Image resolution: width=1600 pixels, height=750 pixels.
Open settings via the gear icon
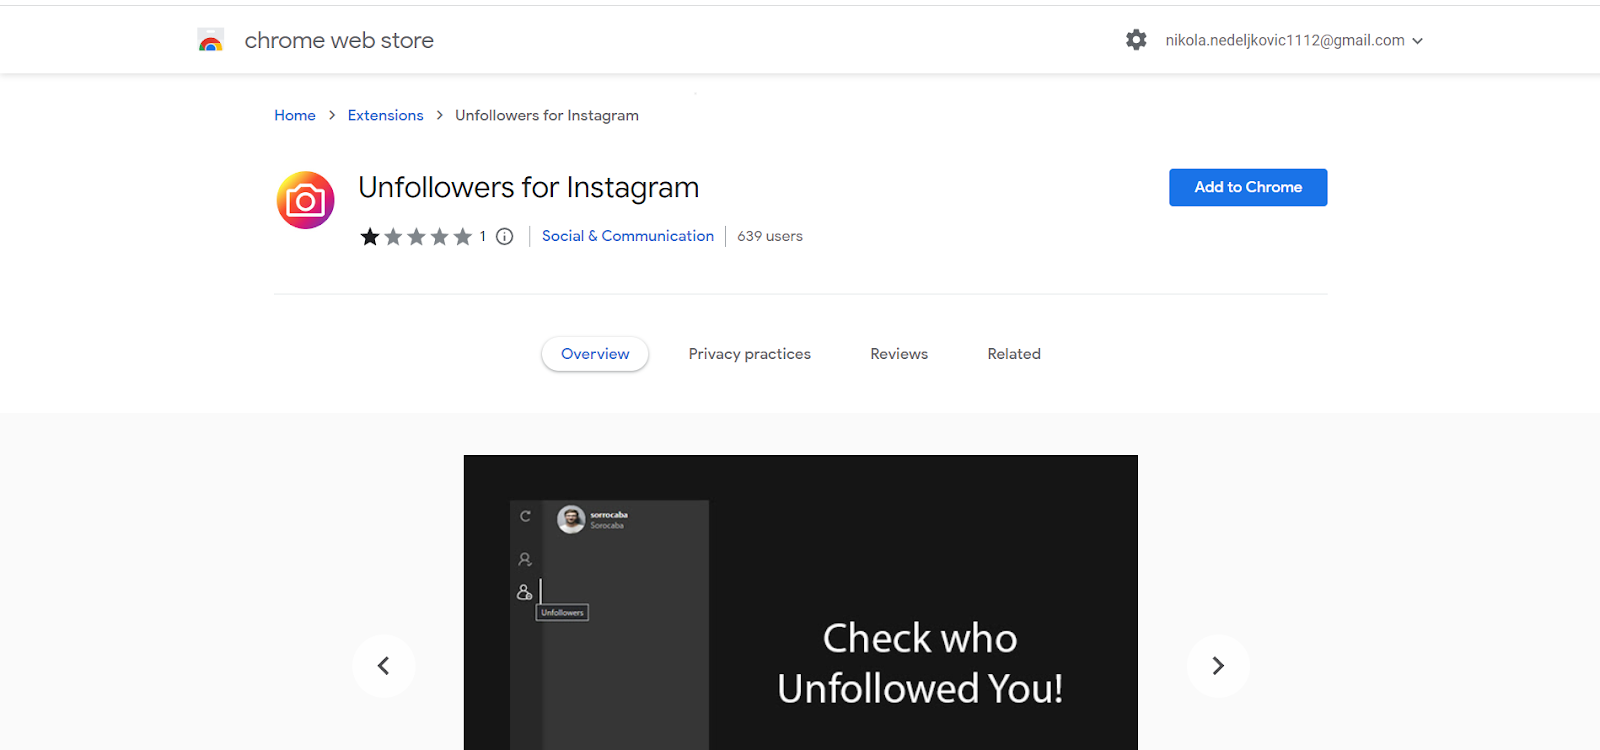click(1136, 40)
